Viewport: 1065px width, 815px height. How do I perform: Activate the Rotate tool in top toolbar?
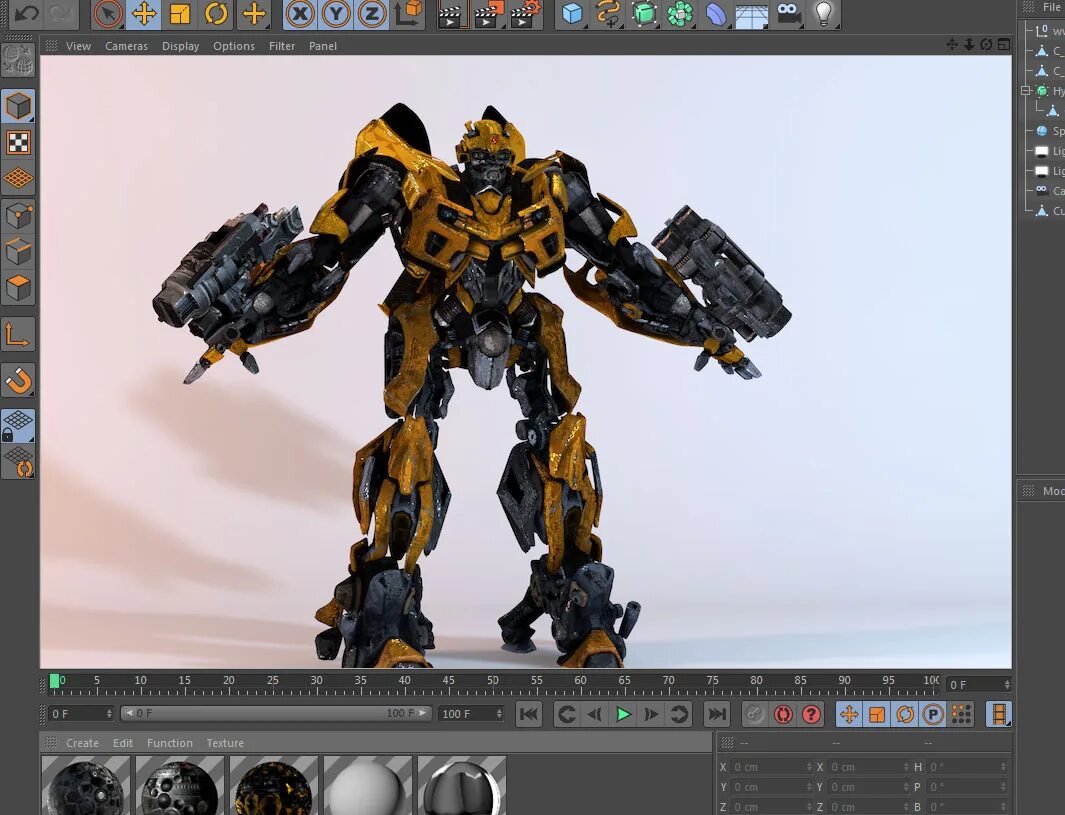(x=216, y=14)
